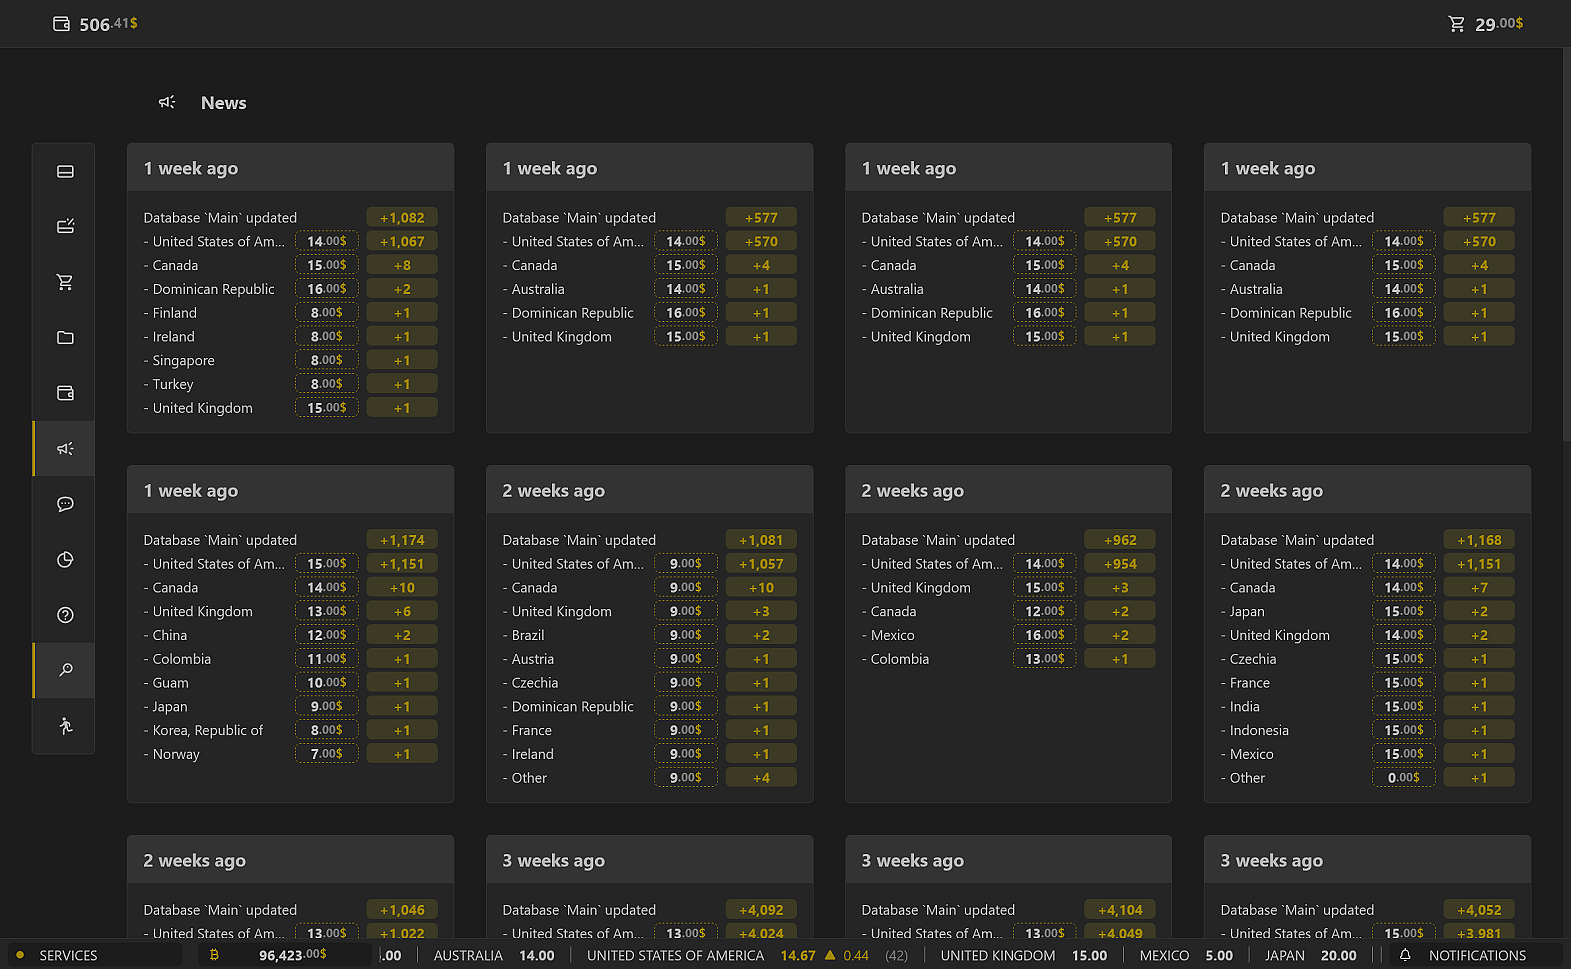Click the NOTIFICATIONS label in bottom bar
The image size is (1571, 969).
coord(1477,956)
